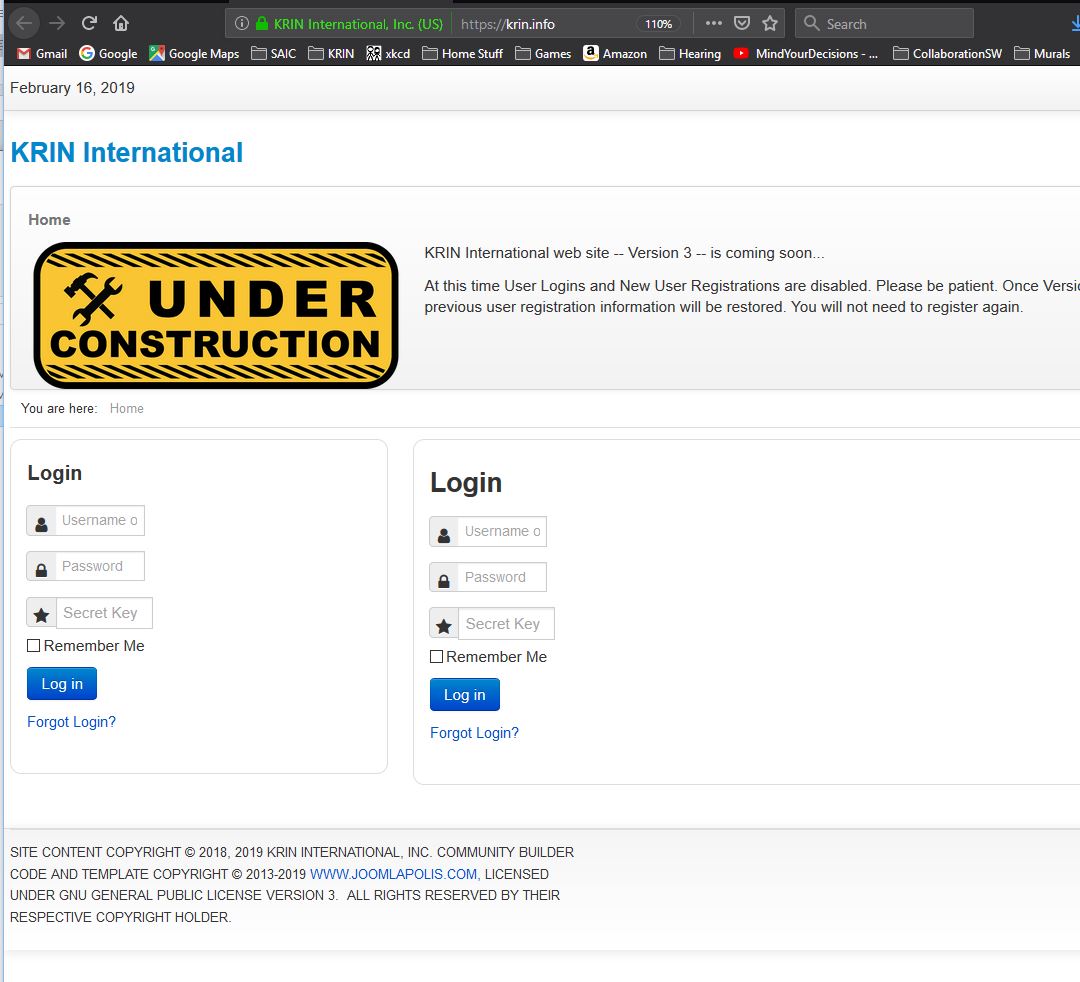Image resolution: width=1080 pixels, height=982 pixels.
Task: Tick Remember Me in left Login panel
Action: (33, 646)
